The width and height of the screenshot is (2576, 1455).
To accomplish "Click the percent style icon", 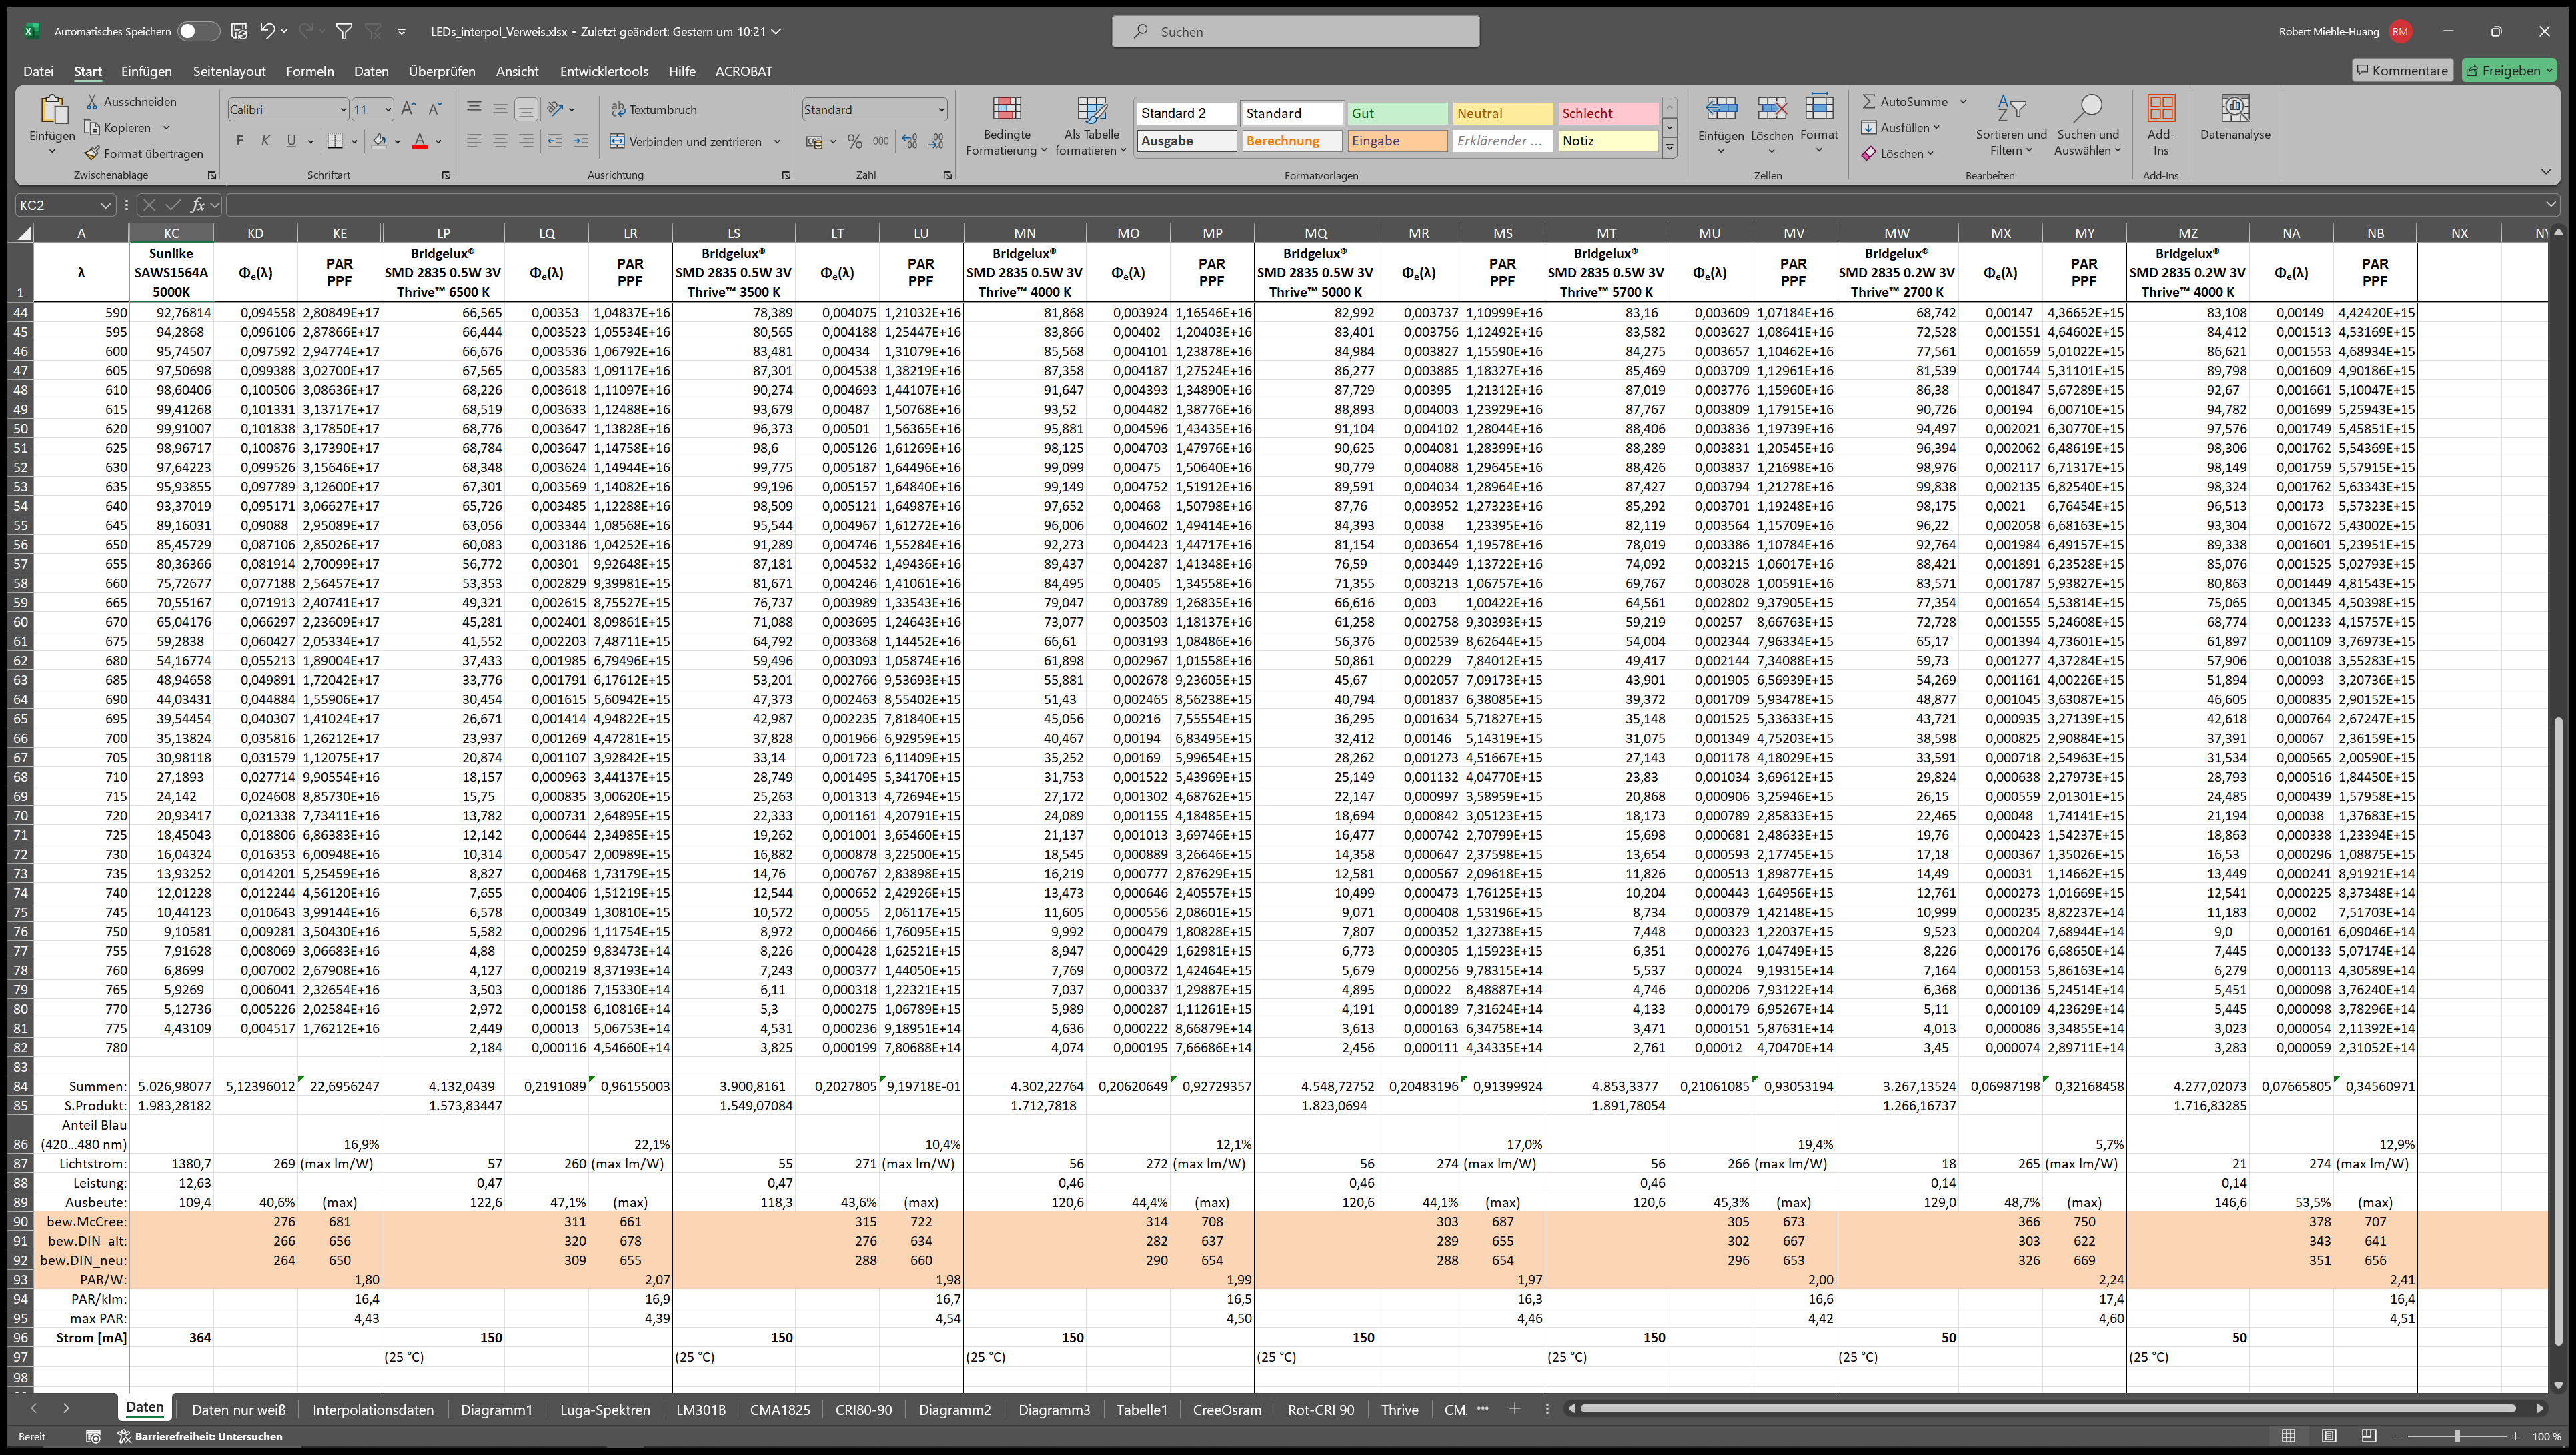I will pos(855,142).
